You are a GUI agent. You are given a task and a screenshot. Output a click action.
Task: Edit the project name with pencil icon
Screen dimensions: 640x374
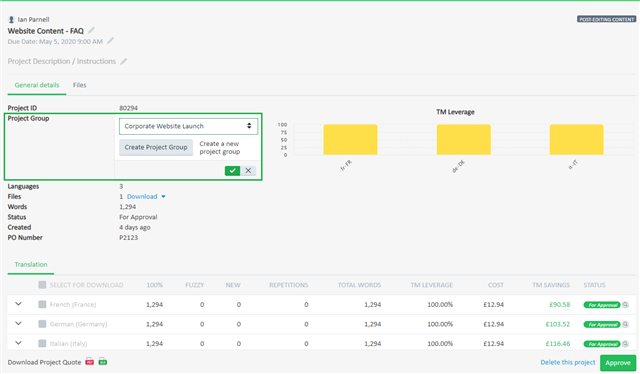tap(91, 30)
